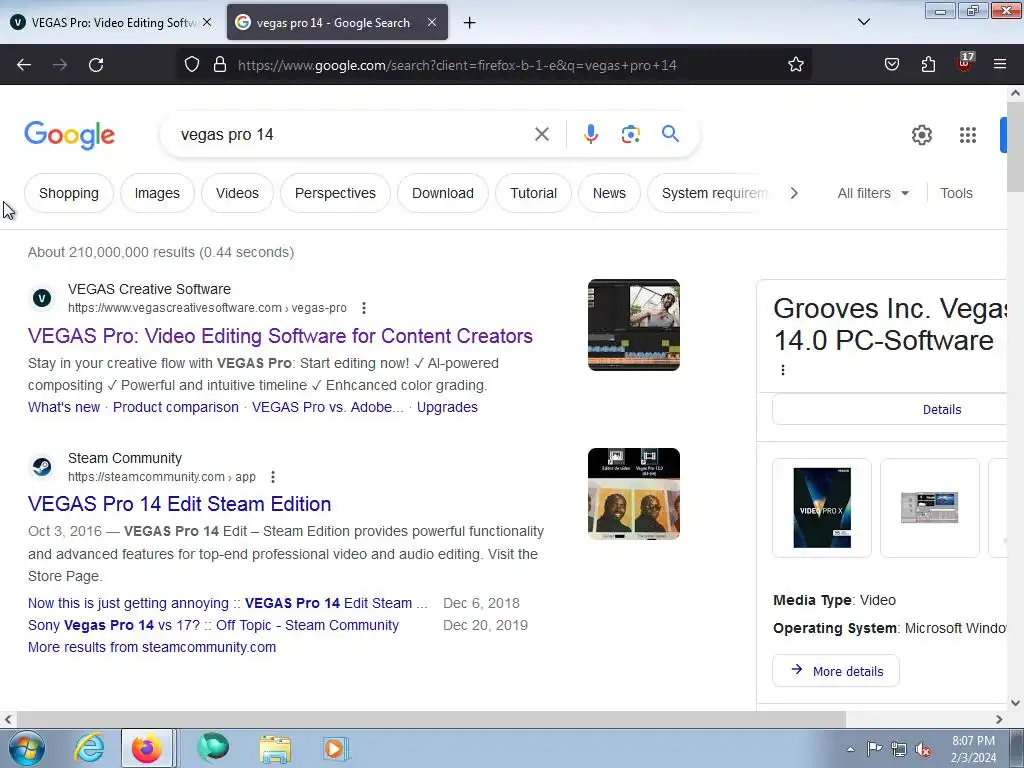Click the uBlock extension icon with badge 17
The height and width of the screenshot is (768, 1024).
point(965,63)
